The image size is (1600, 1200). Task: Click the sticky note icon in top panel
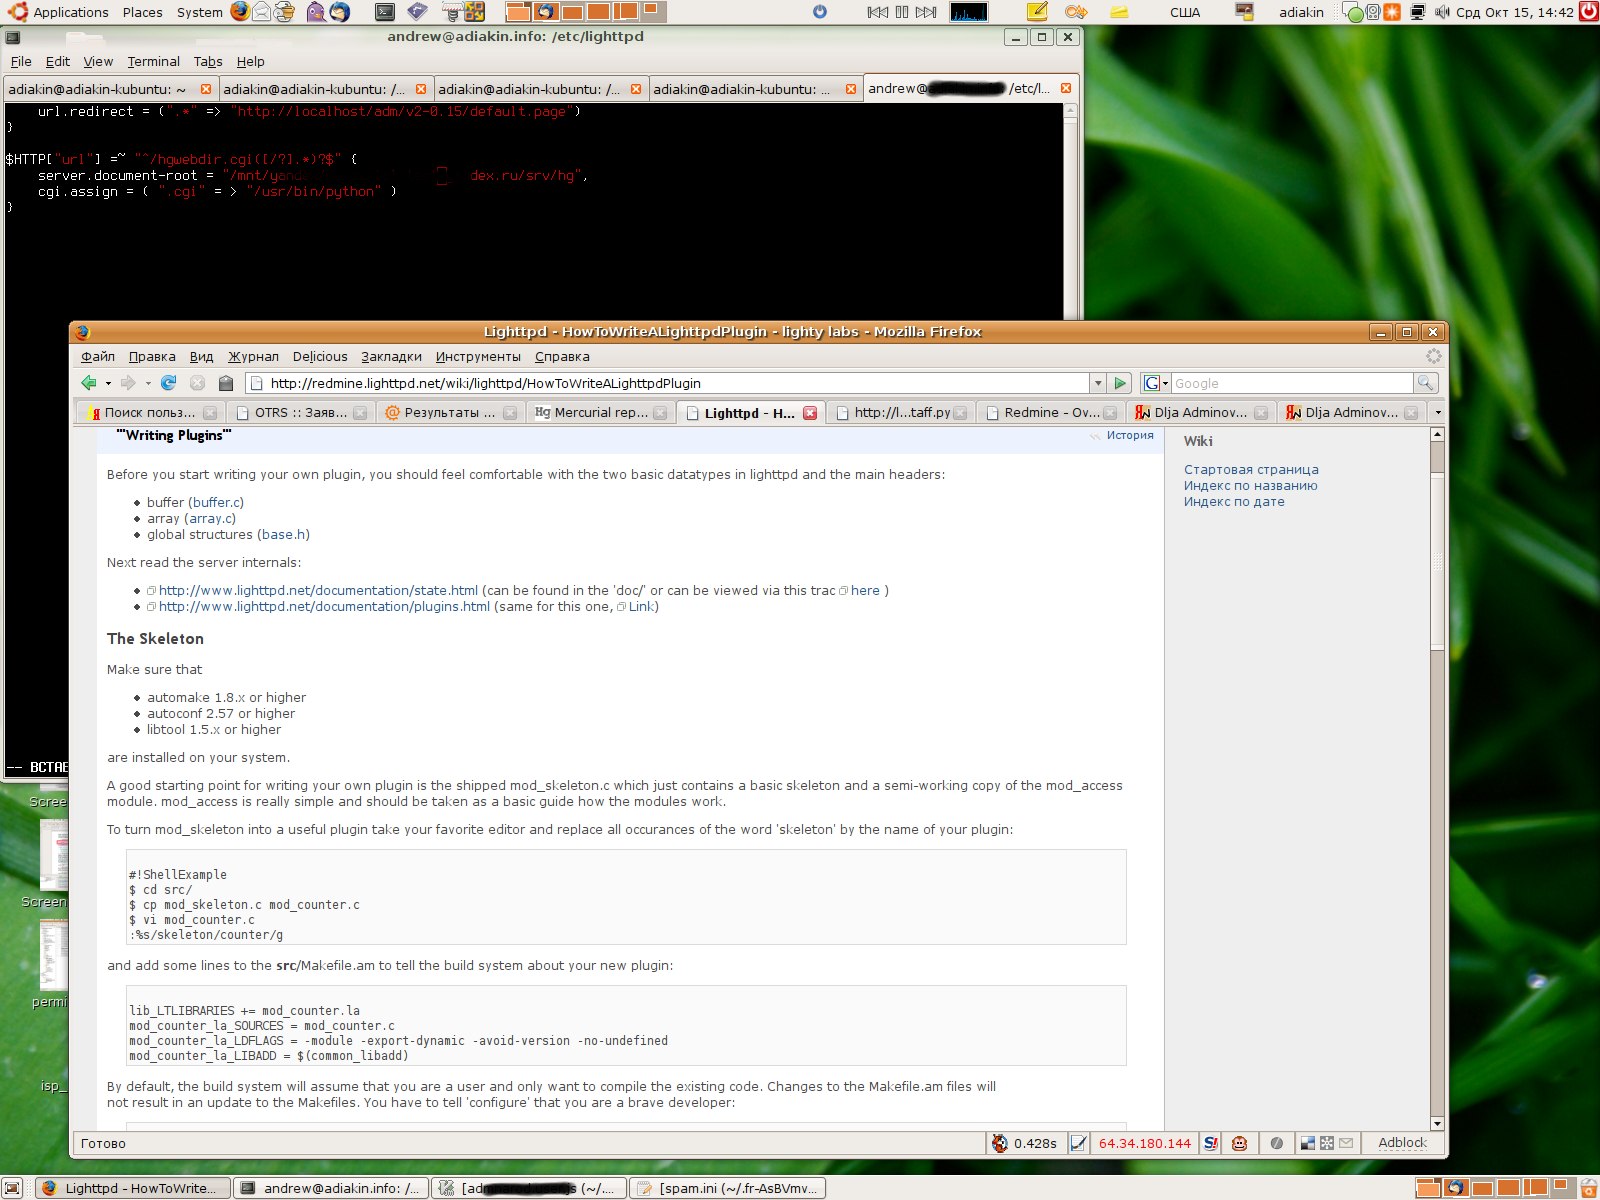click(x=1037, y=12)
